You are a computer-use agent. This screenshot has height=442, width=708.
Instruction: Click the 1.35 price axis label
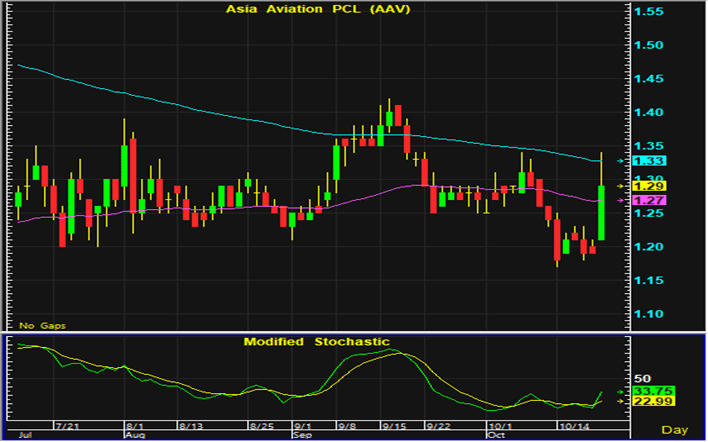pyautogui.click(x=649, y=146)
